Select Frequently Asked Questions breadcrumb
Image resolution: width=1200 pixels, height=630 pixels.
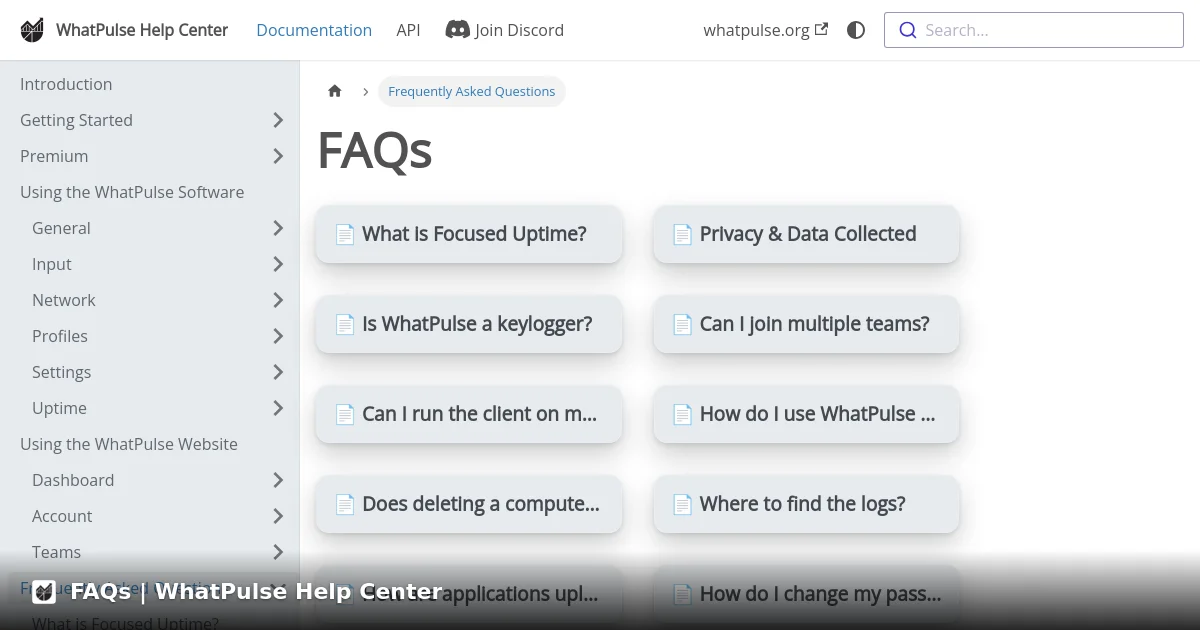click(x=472, y=91)
